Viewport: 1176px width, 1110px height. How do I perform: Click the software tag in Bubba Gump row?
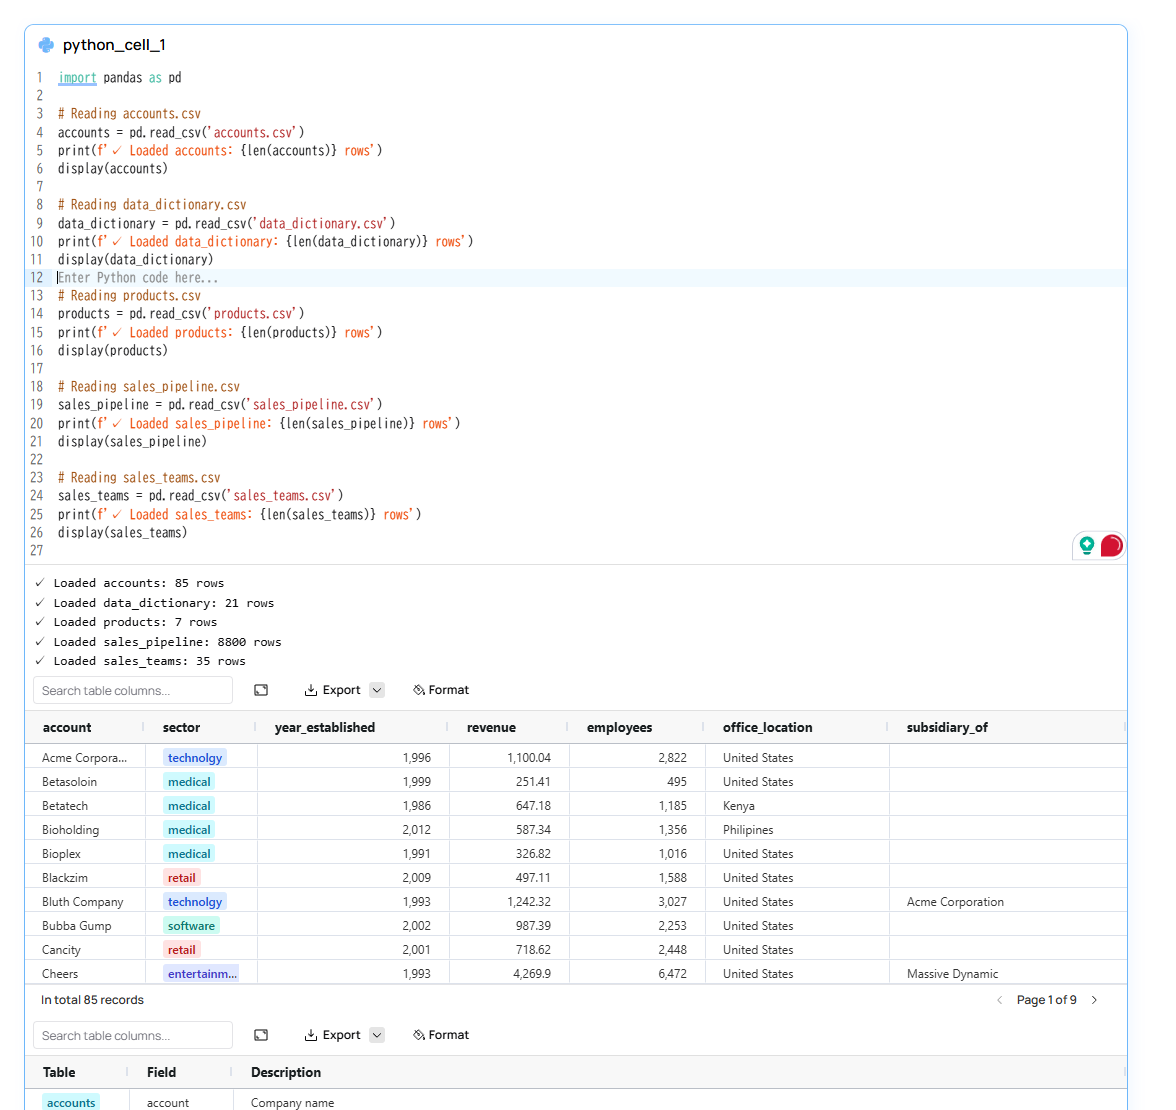coord(191,926)
